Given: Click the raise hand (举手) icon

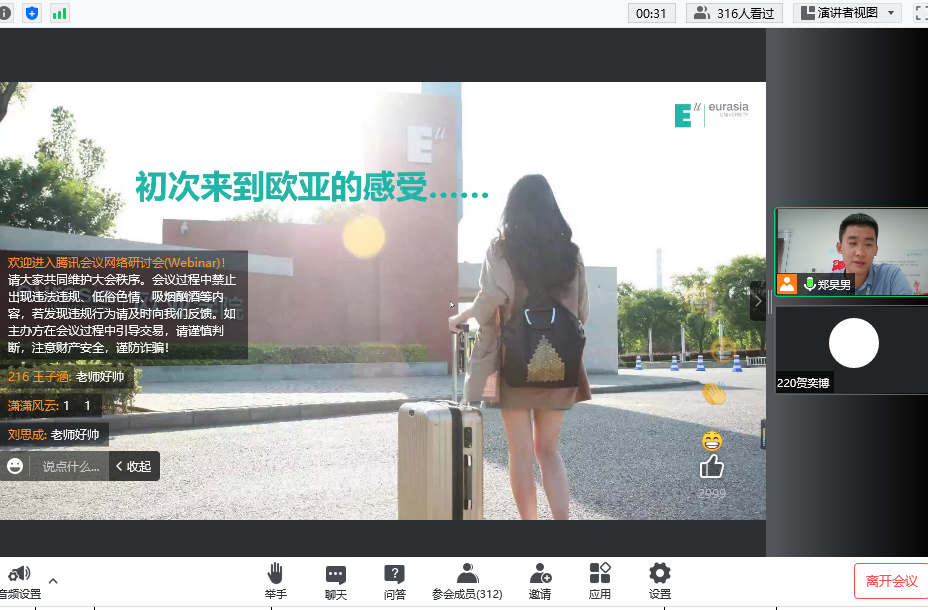Looking at the screenshot, I should pos(275,574).
